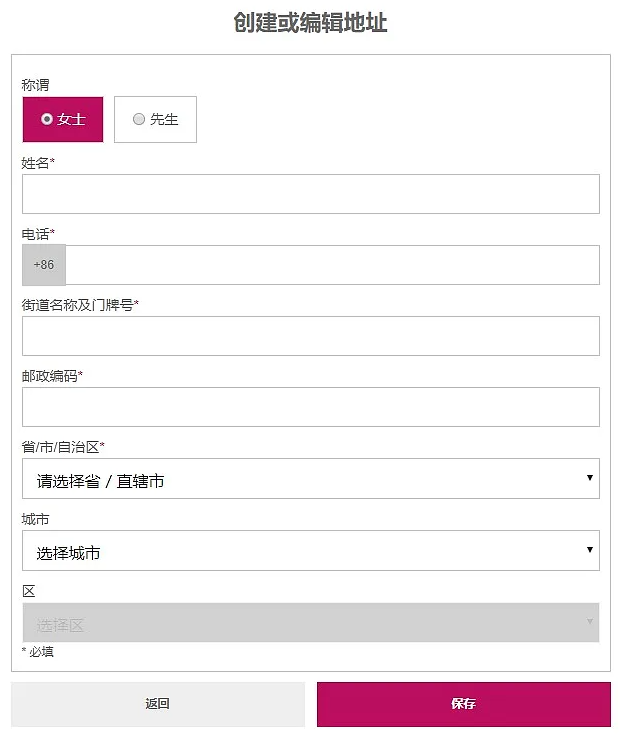
Task: Click the 称谓 label
Action: [x=35, y=85]
